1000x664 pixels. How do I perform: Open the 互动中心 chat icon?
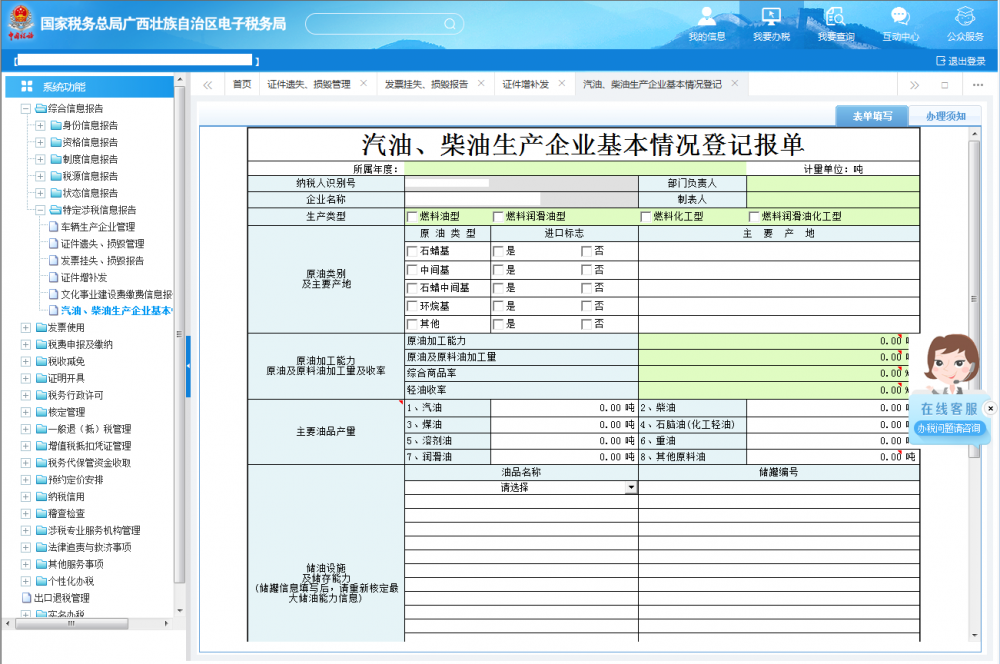[x=899, y=17]
